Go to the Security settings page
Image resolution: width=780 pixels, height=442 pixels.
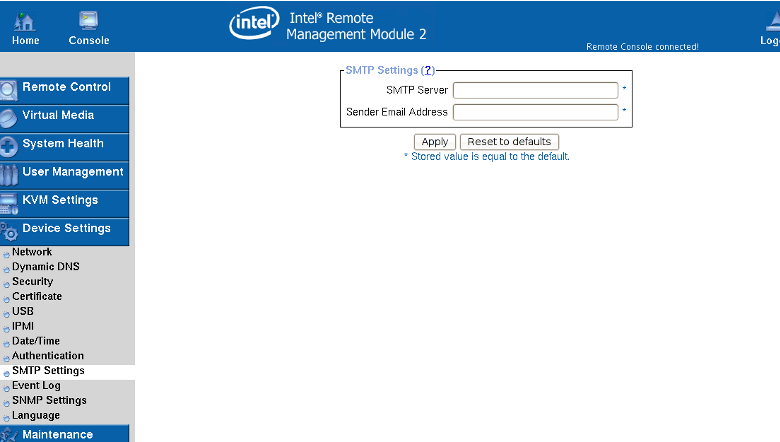click(x=32, y=281)
